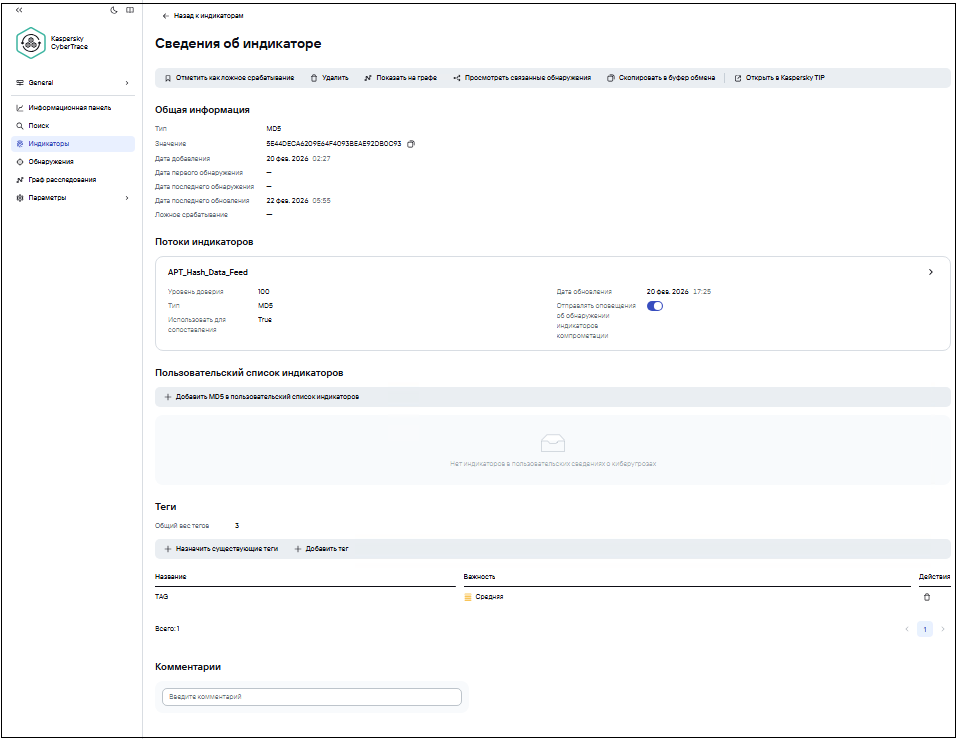Screen dimensions: 956x739
Task: Open the documentation book icon
Action: click(x=130, y=10)
